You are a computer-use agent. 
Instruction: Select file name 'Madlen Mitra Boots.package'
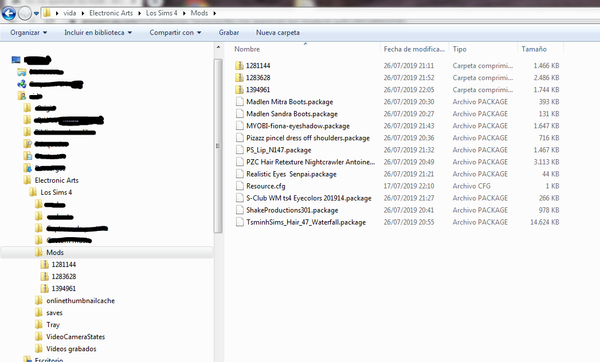click(290, 102)
